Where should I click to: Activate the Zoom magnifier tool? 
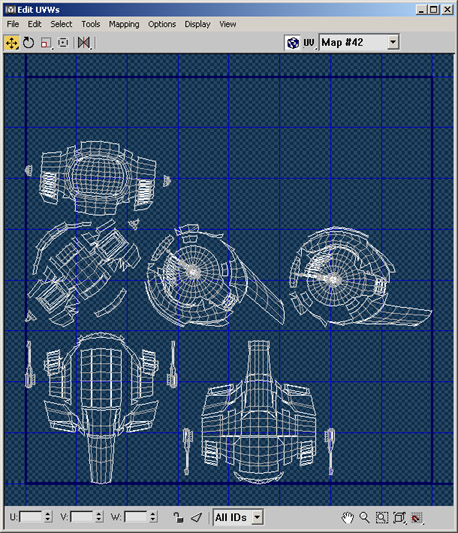(364, 518)
